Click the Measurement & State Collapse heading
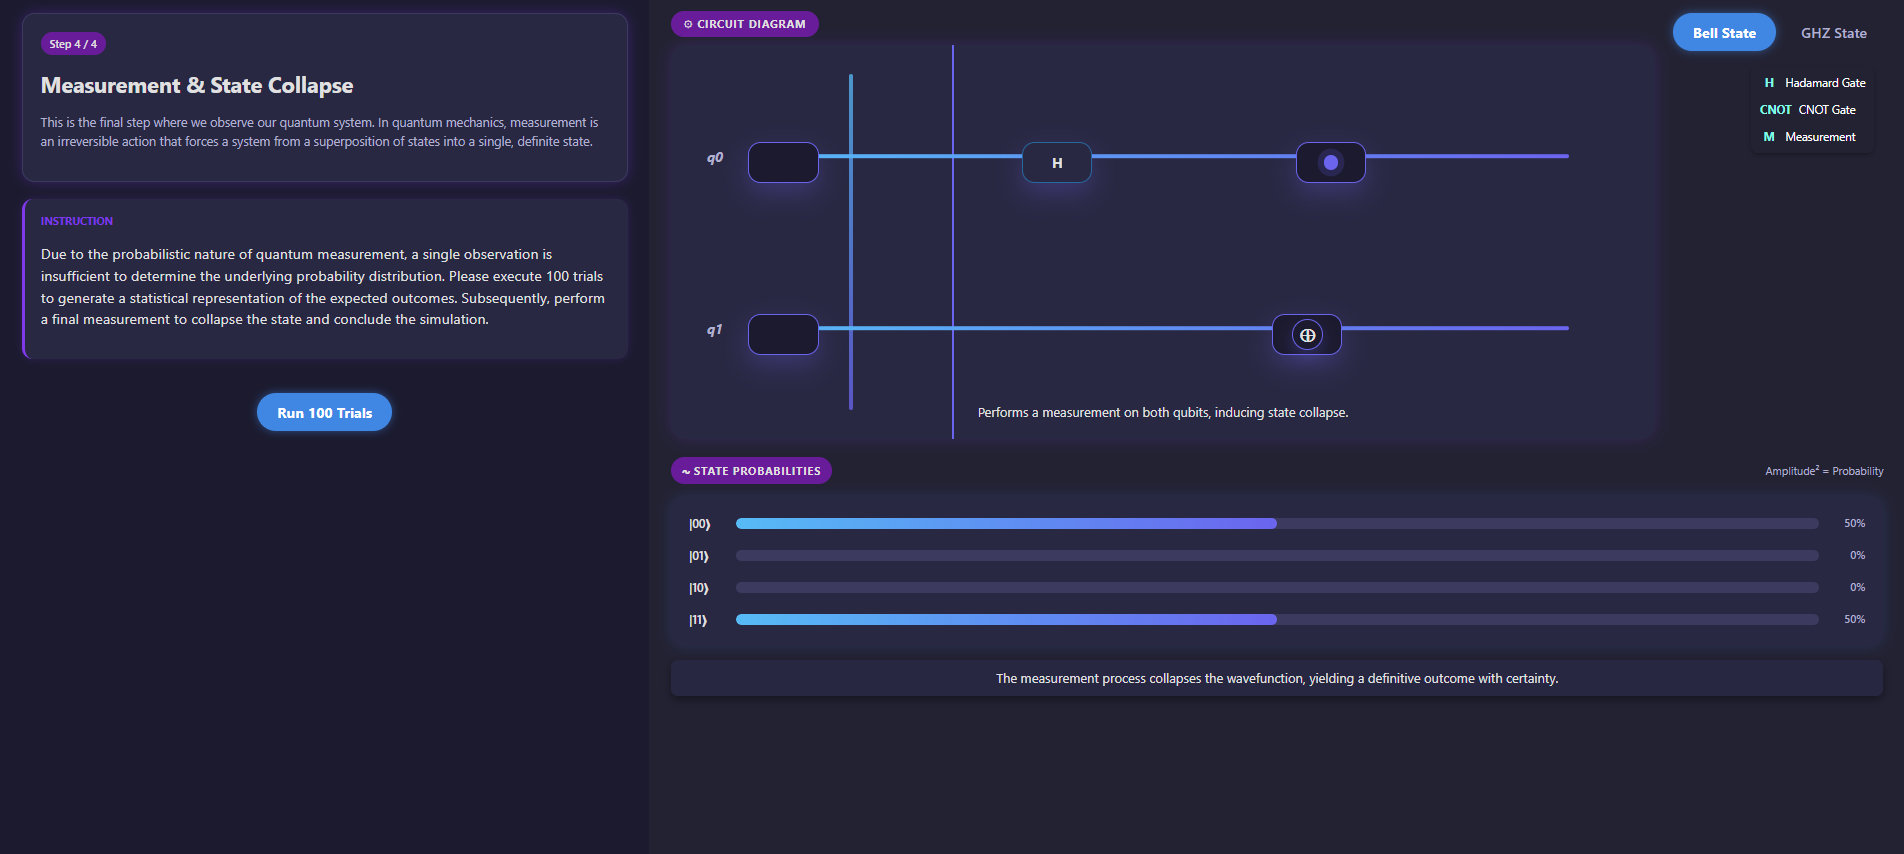The height and width of the screenshot is (854, 1904). [x=197, y=86]
